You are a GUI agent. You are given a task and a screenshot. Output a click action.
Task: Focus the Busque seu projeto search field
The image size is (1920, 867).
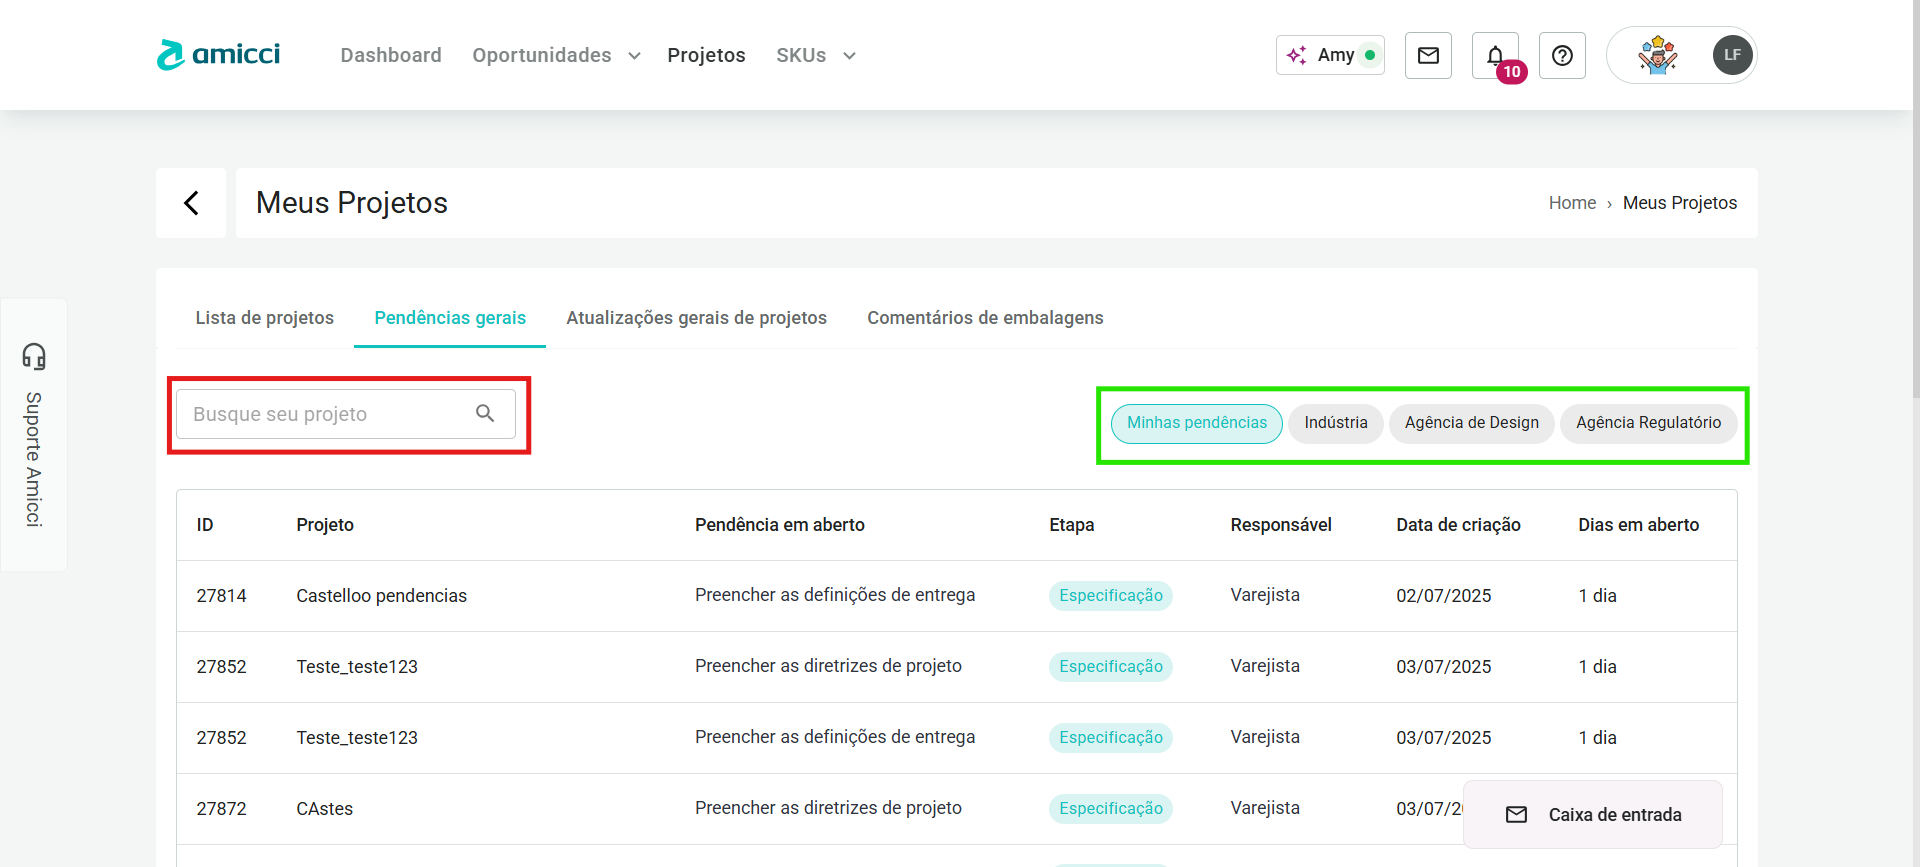pyautogui.click(x=325, y=414)
